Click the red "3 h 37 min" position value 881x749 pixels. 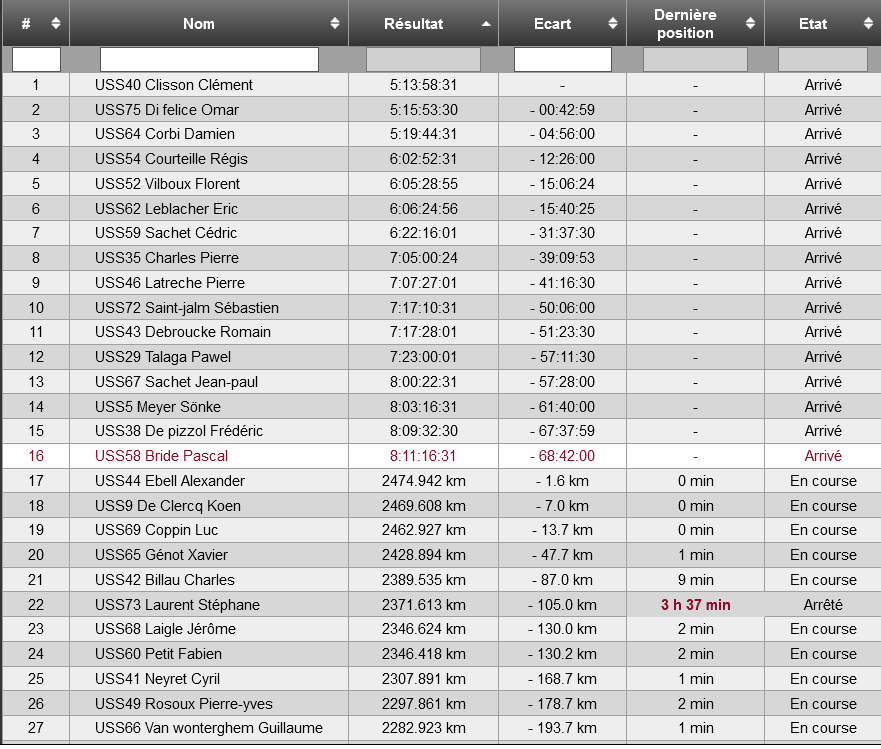click(x=695, y=605)
